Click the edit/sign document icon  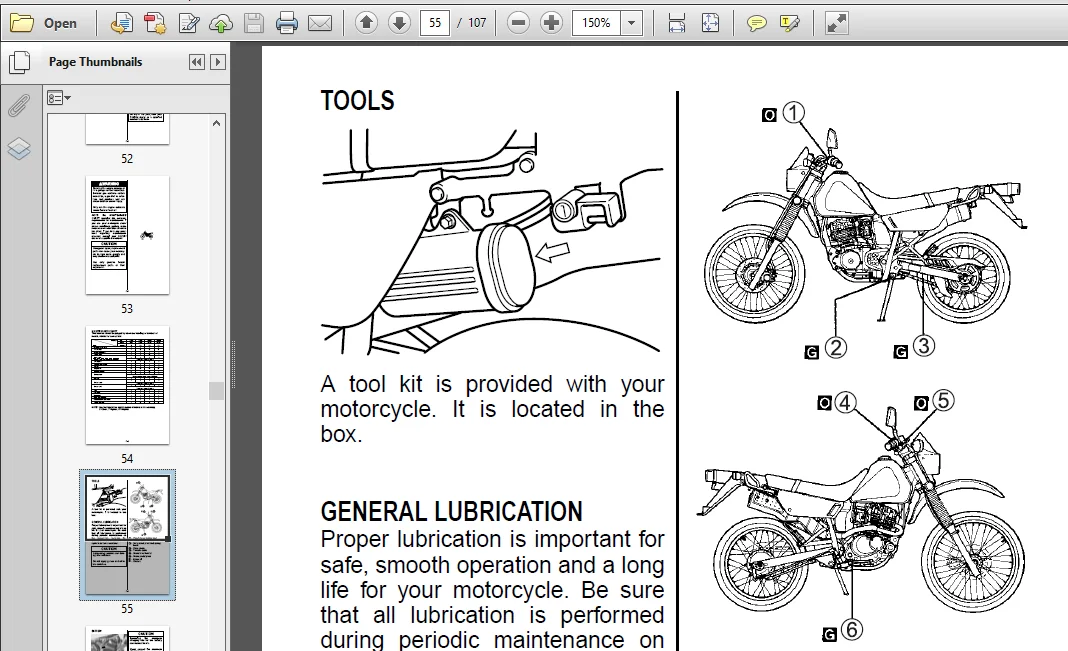tap(189, 23)
